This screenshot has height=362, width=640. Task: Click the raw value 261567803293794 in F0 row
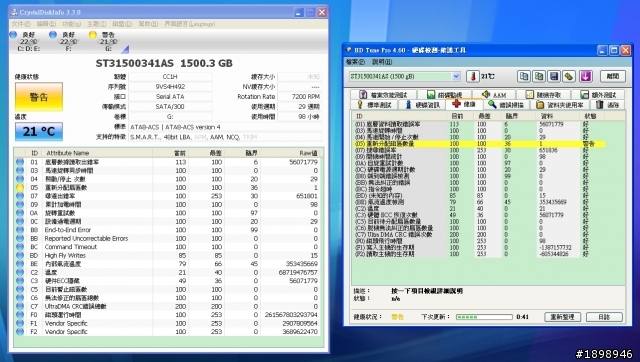click(291, 315)
